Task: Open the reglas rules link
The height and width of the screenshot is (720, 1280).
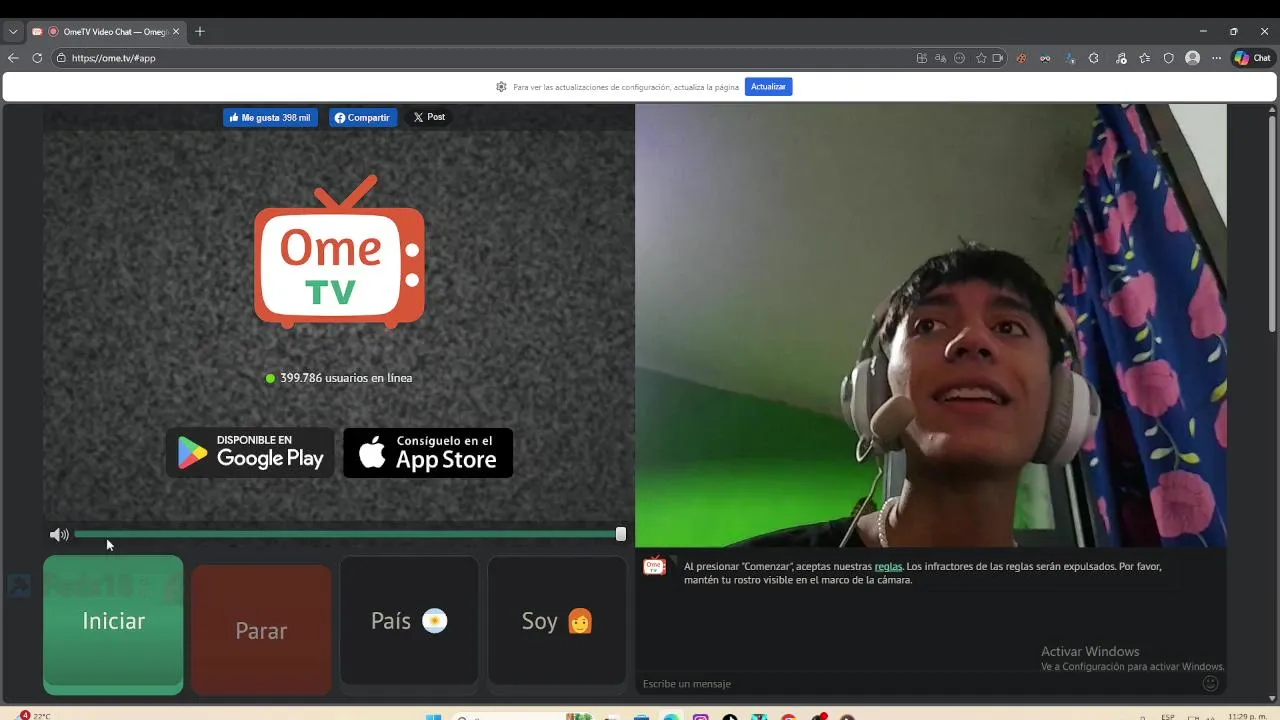Action: [888, 566]
